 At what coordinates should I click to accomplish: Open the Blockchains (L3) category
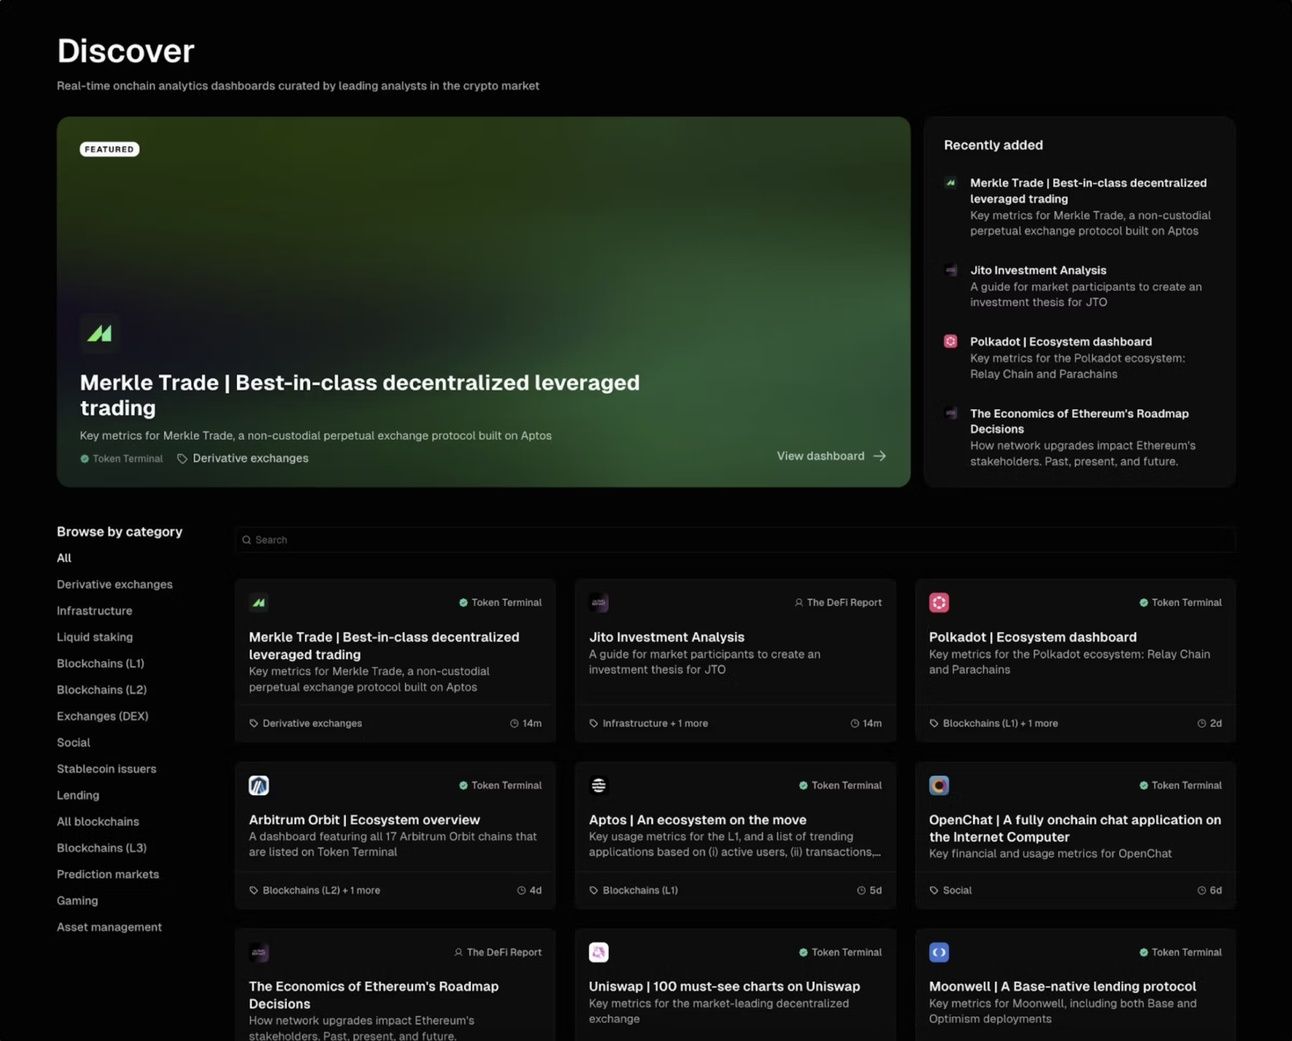click(102, 848)
